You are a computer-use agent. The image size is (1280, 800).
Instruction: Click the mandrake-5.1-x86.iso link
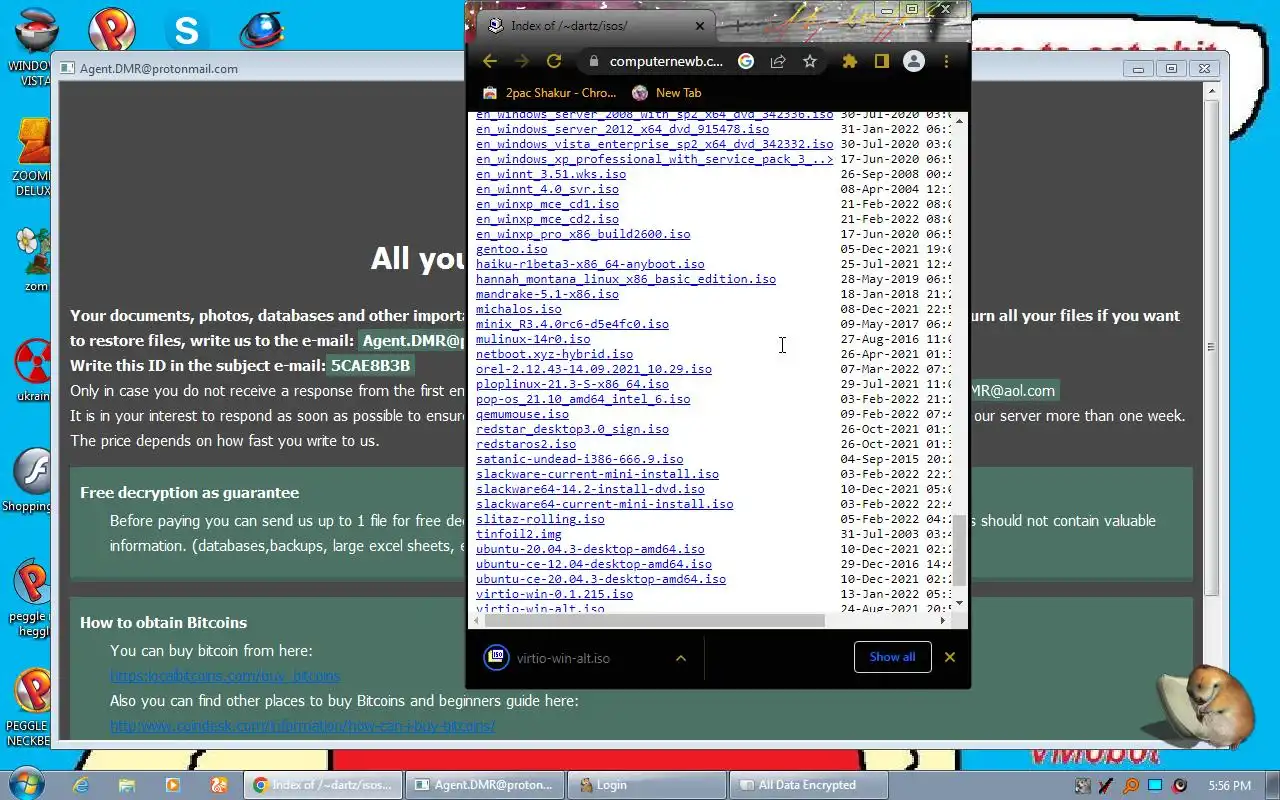(547, 294)
